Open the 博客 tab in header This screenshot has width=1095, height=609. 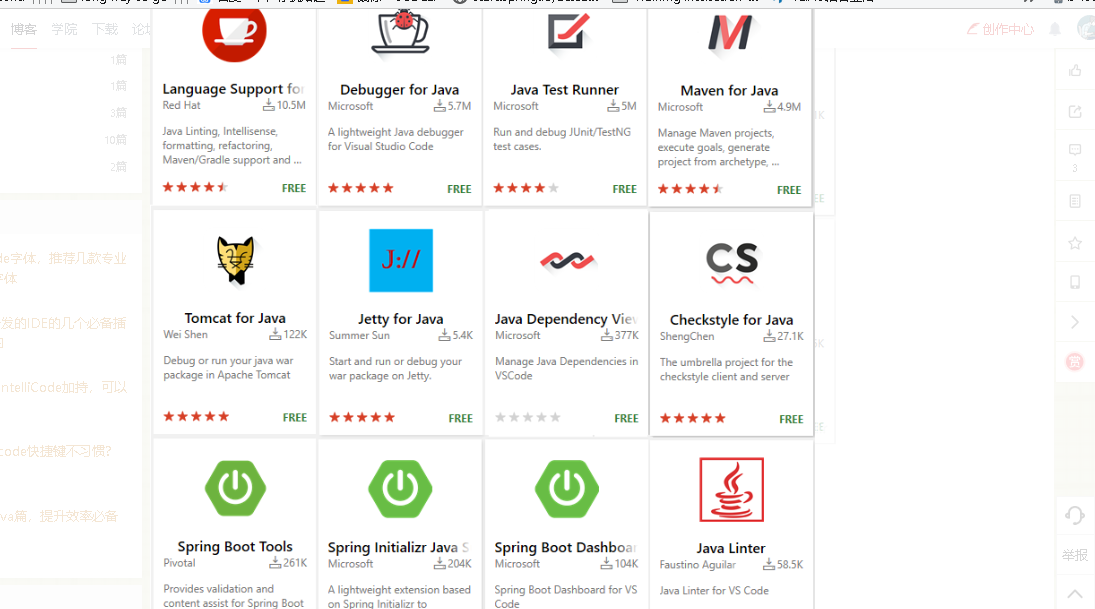pos(24,29)
